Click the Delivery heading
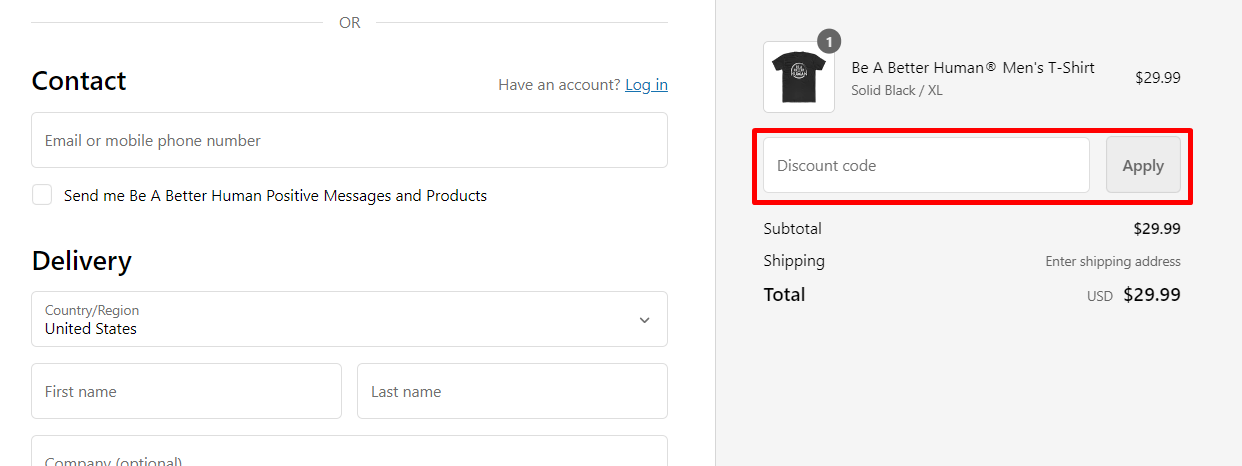This screenshot has width=1242, height=466. coord(81,260)
